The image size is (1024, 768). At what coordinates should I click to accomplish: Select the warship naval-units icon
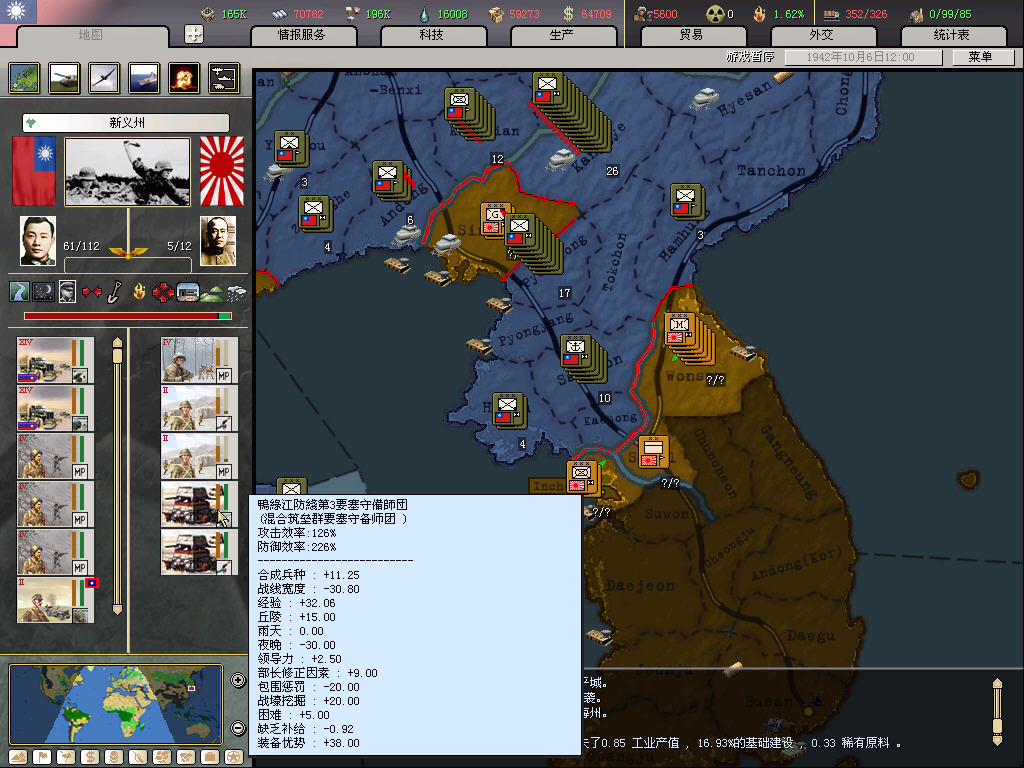(144, 78)
